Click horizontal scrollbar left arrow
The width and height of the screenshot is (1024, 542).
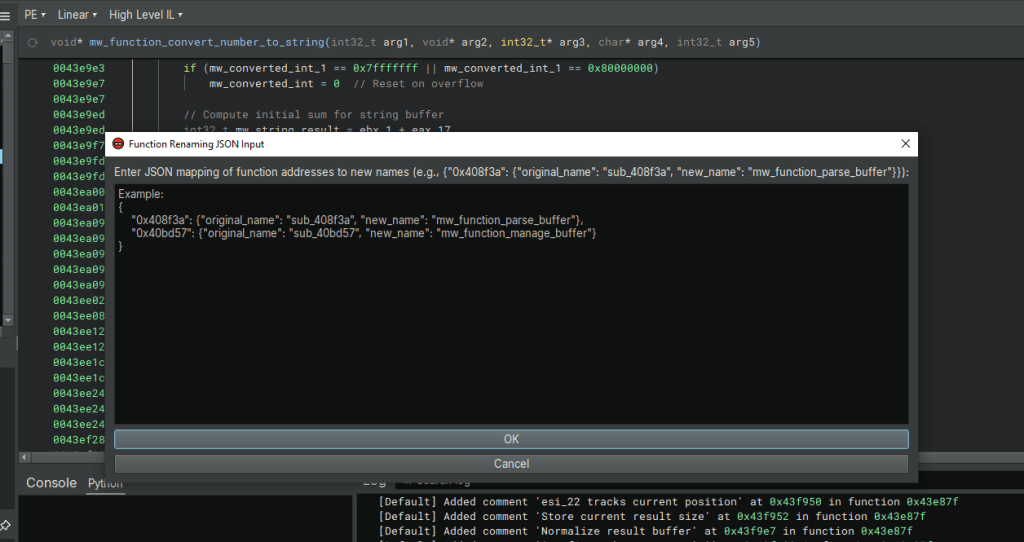coord(24,457)
